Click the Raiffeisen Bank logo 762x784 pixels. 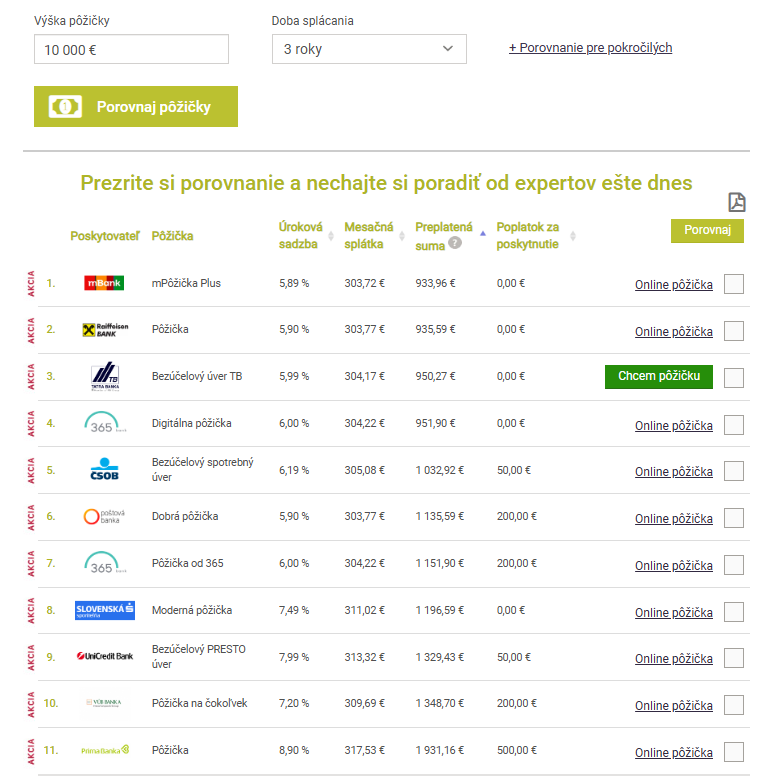(104, 330)
